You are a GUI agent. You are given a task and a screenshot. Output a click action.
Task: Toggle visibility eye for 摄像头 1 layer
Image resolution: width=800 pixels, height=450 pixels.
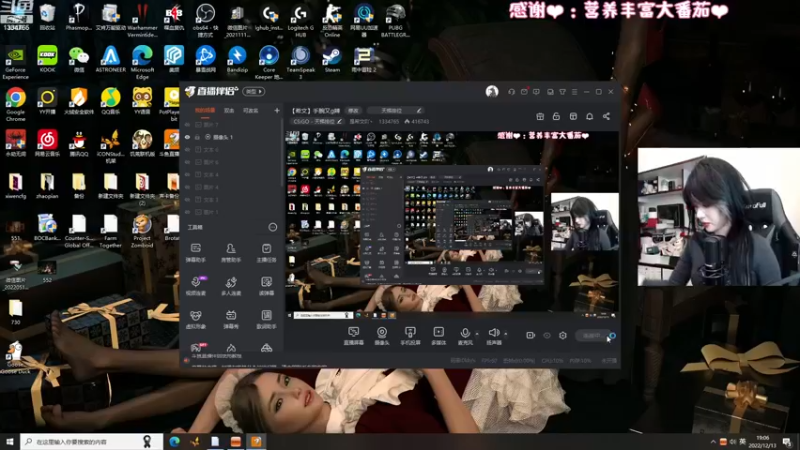[x=187, y=137]
